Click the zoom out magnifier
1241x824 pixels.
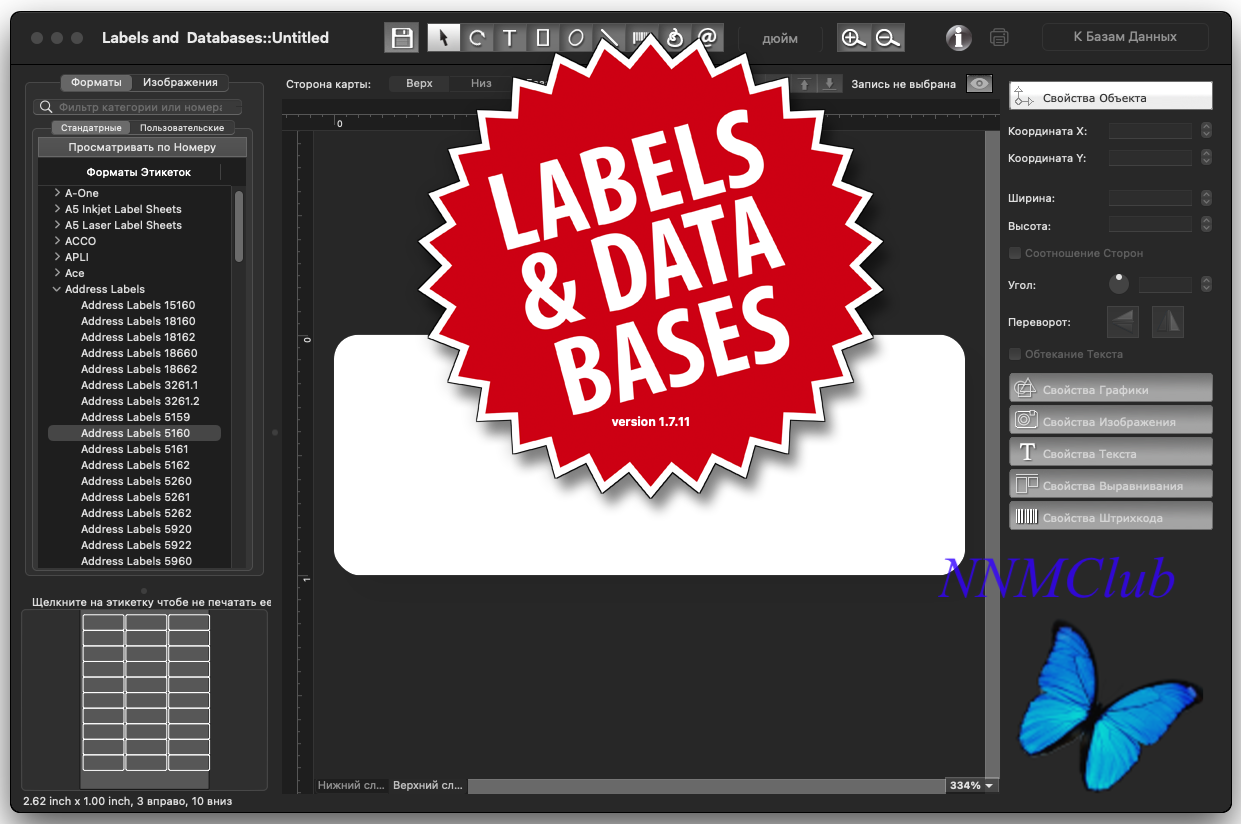tap(888, 38)
